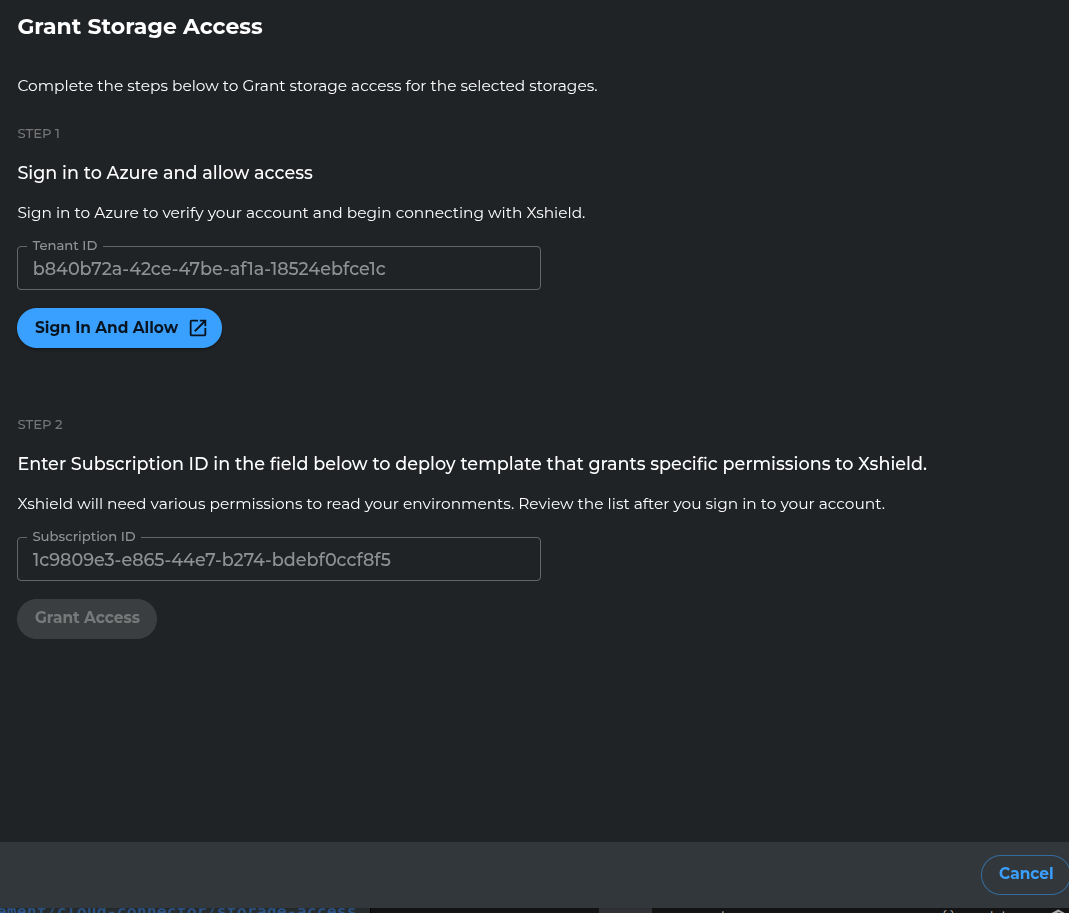Click the external-link icon on Sign In And Allow
1069x913 pixels.
point(197,328)
